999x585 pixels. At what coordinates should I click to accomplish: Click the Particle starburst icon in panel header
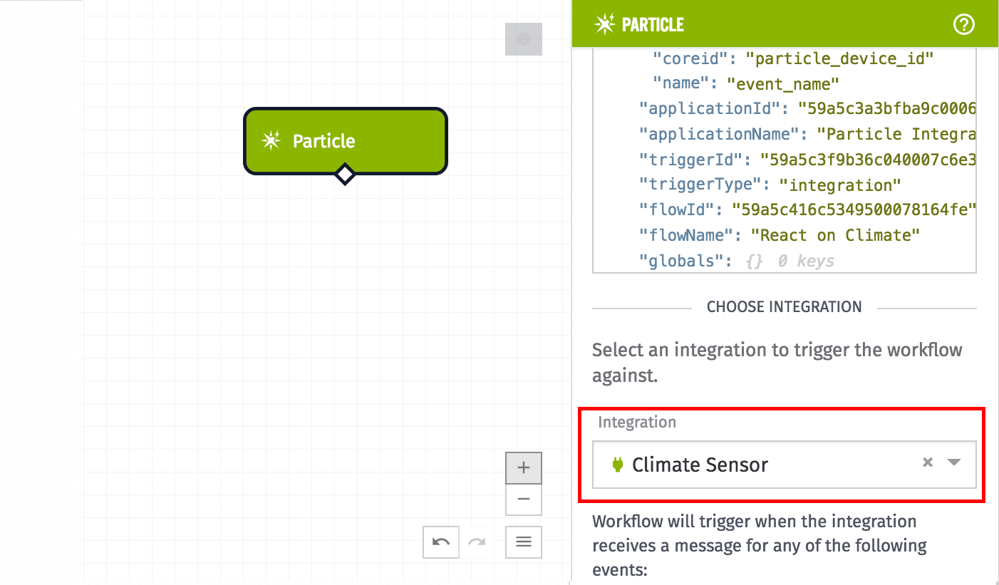point(605,24)
